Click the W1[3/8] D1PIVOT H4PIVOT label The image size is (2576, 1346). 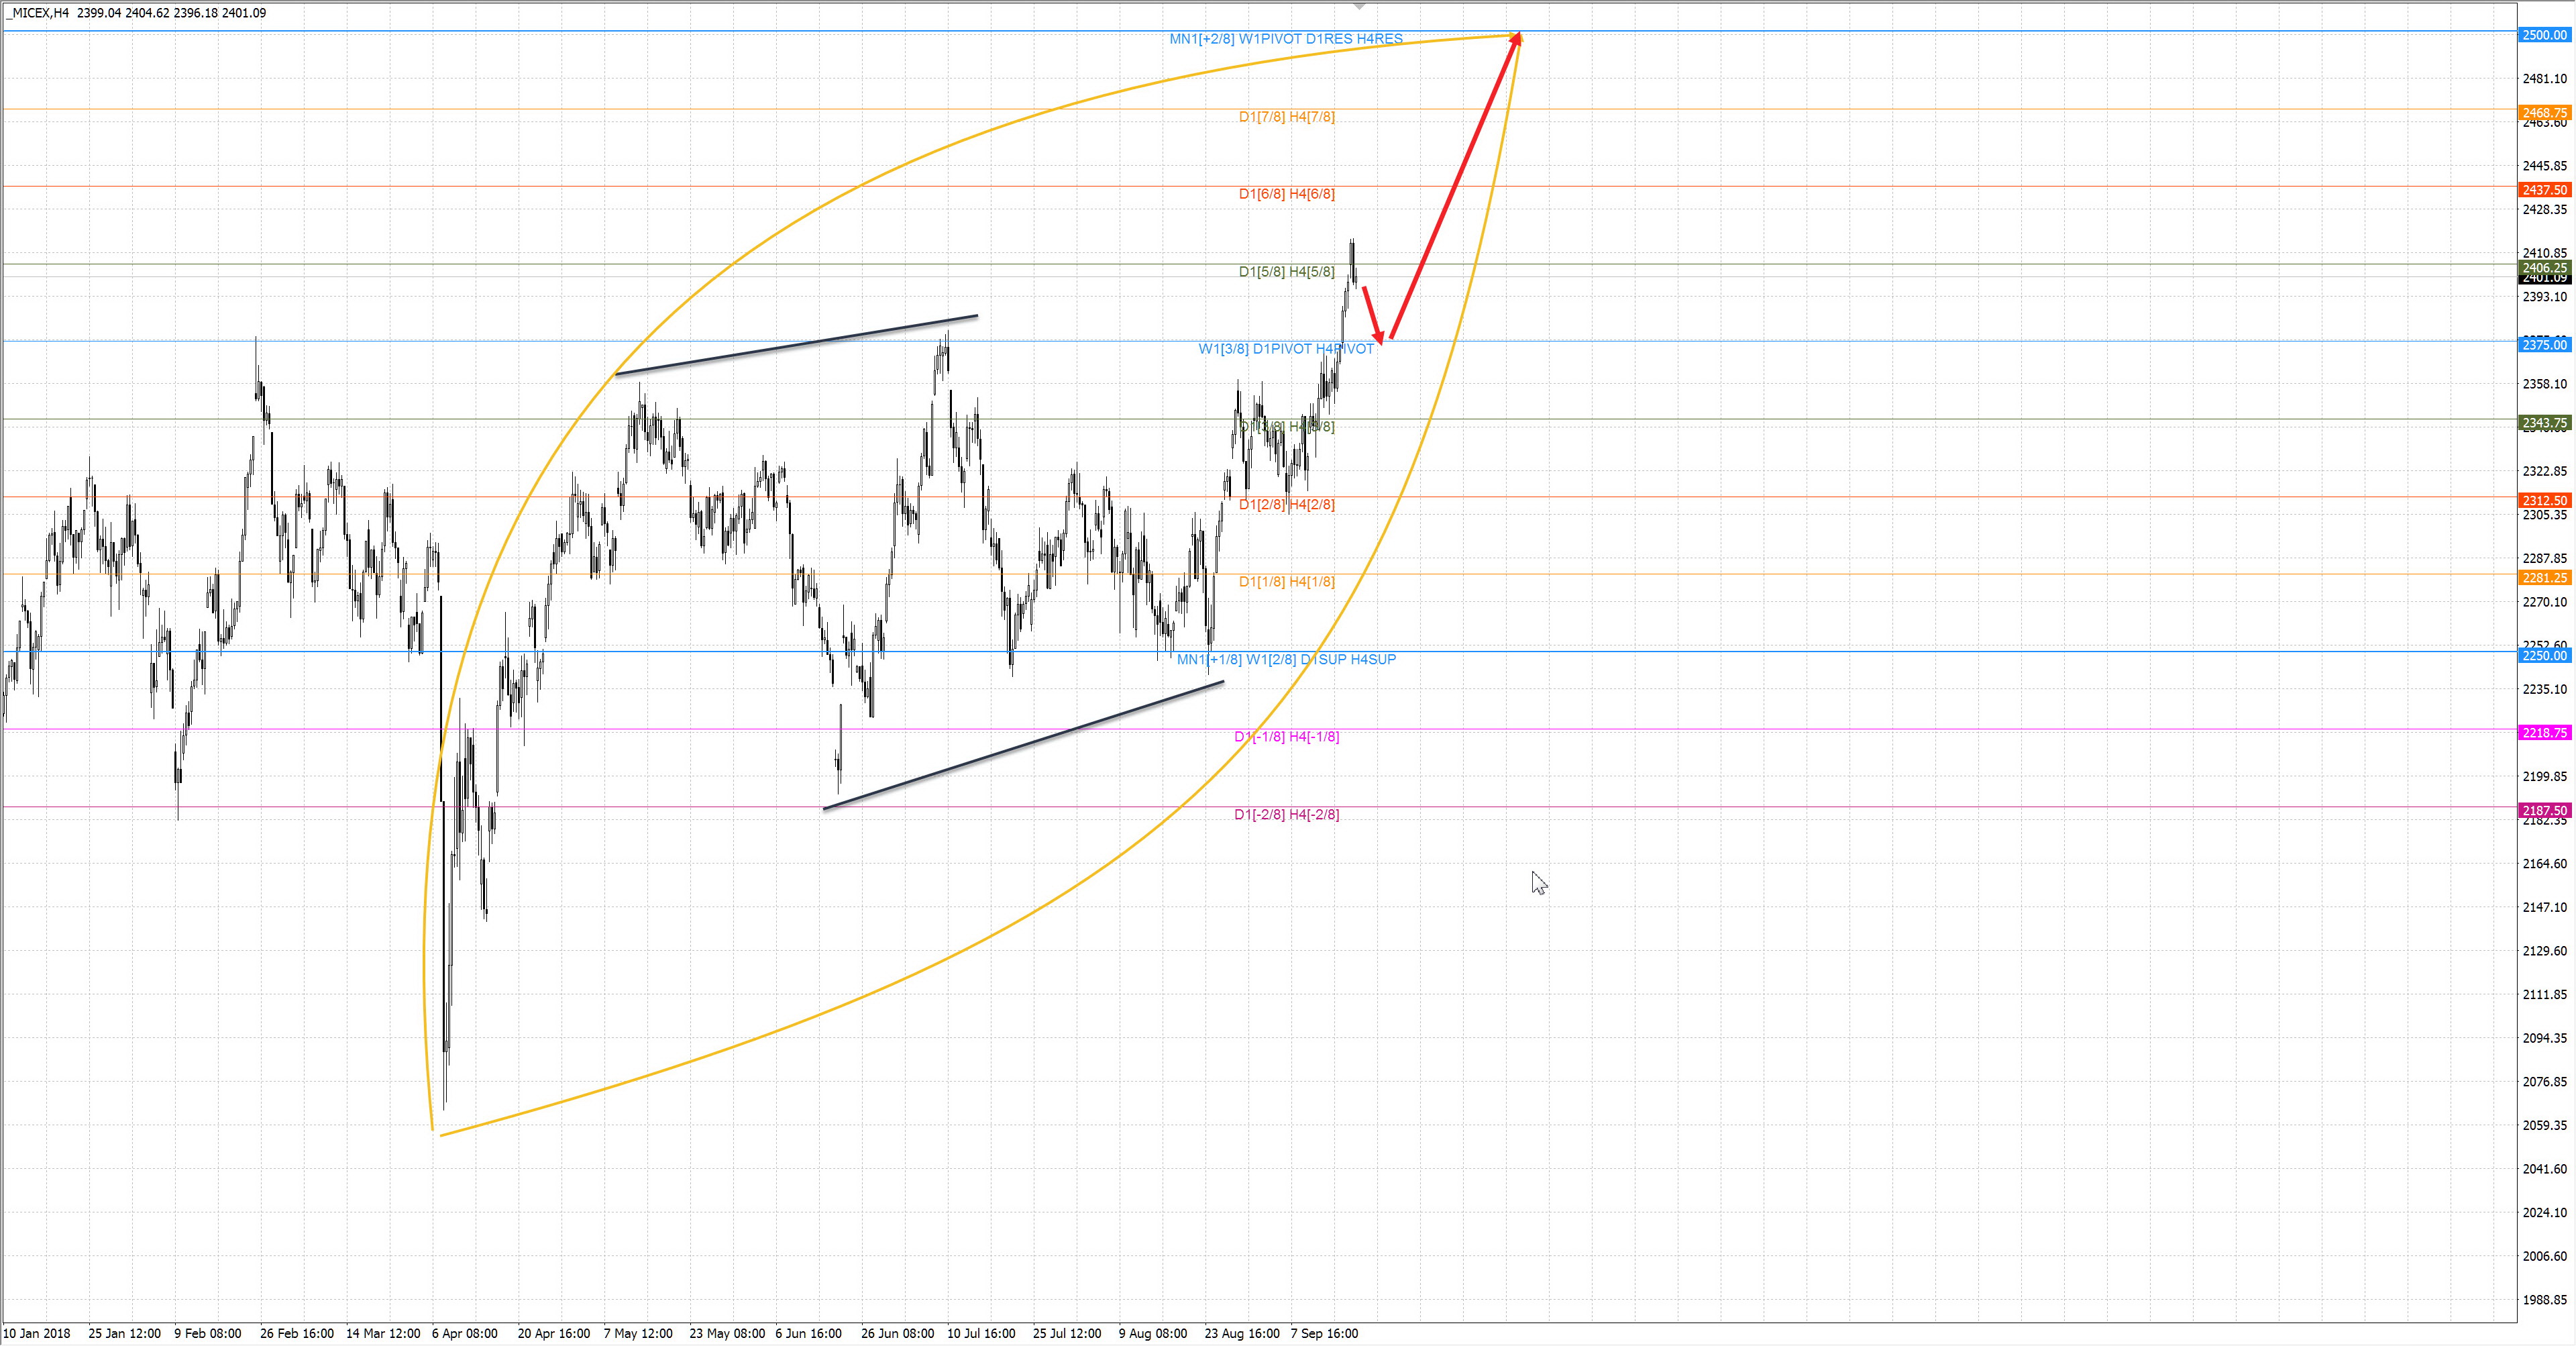point(1286,349)
